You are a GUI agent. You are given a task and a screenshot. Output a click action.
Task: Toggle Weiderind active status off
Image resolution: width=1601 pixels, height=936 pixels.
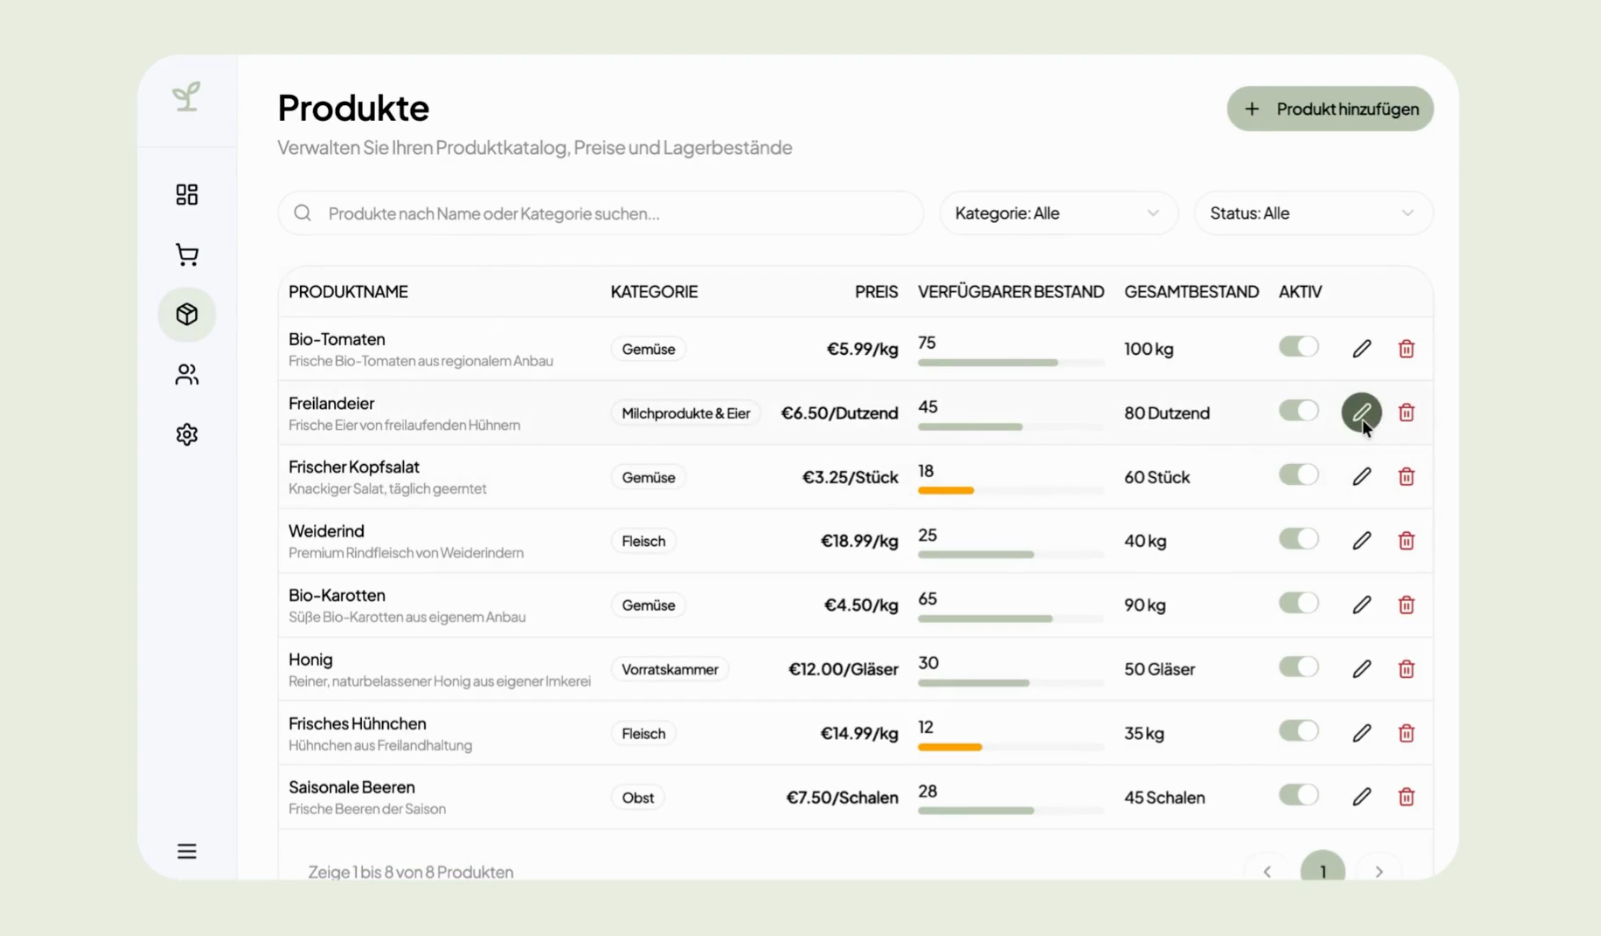[1298, 540]
